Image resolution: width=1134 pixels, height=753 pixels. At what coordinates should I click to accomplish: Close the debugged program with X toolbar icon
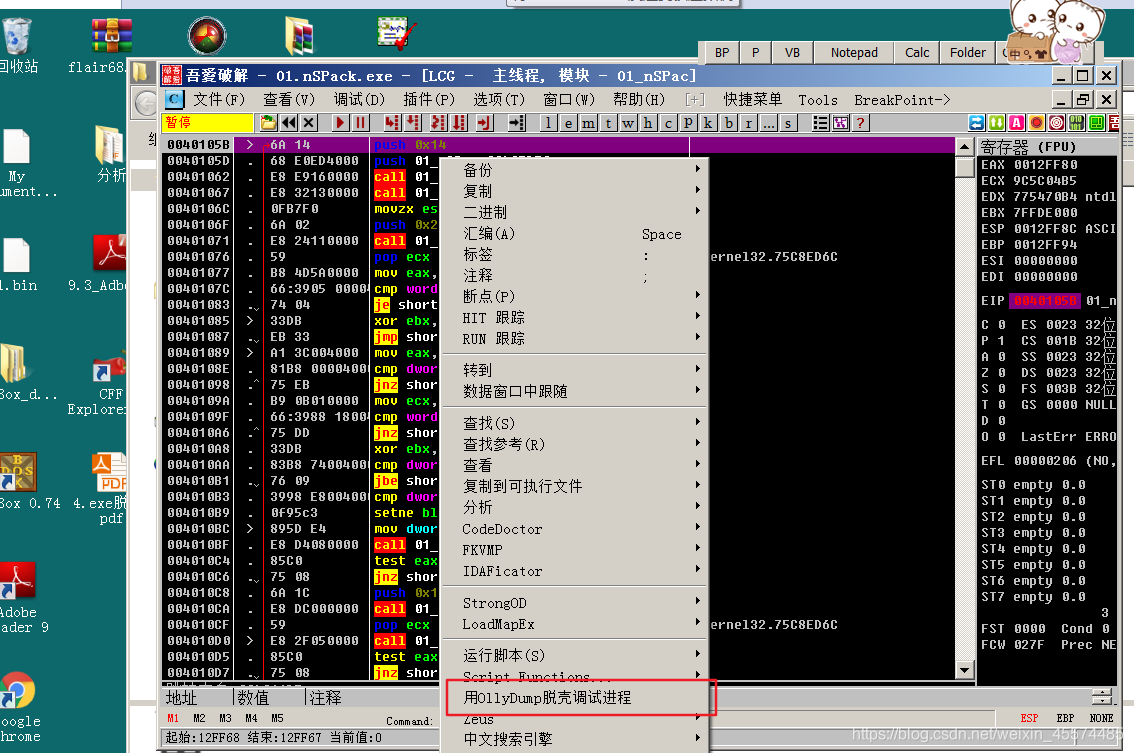[x=309, y=123]
